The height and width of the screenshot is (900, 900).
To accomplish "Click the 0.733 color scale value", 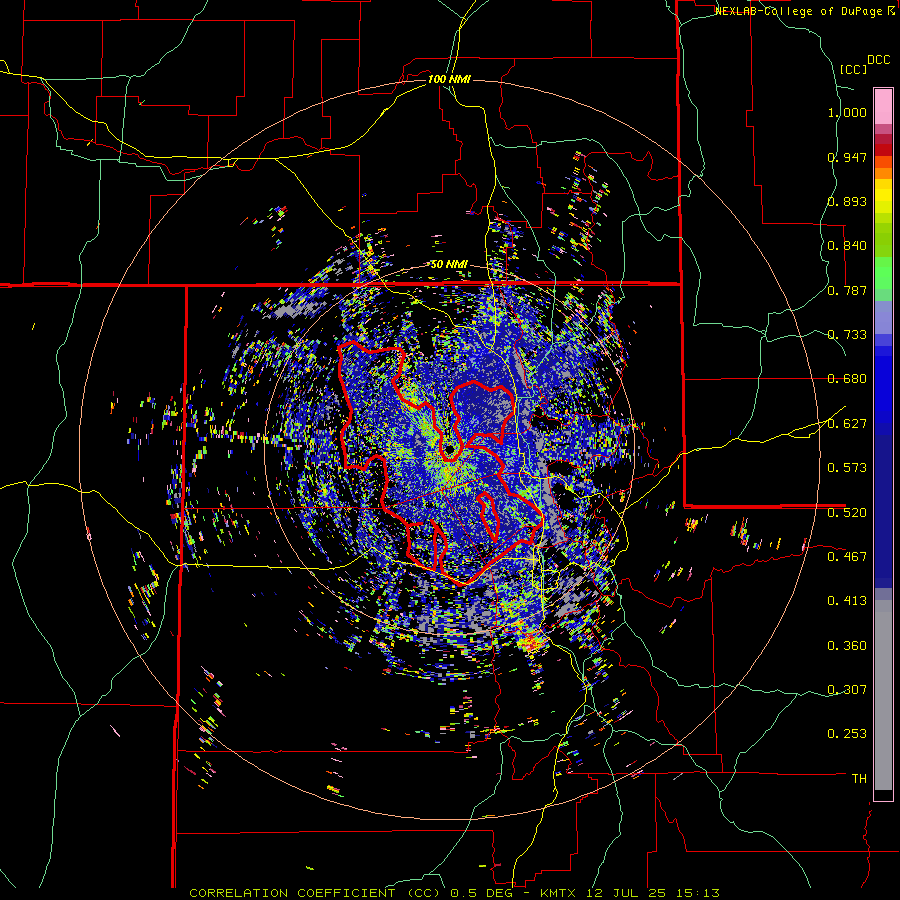I will coord(847,335).
